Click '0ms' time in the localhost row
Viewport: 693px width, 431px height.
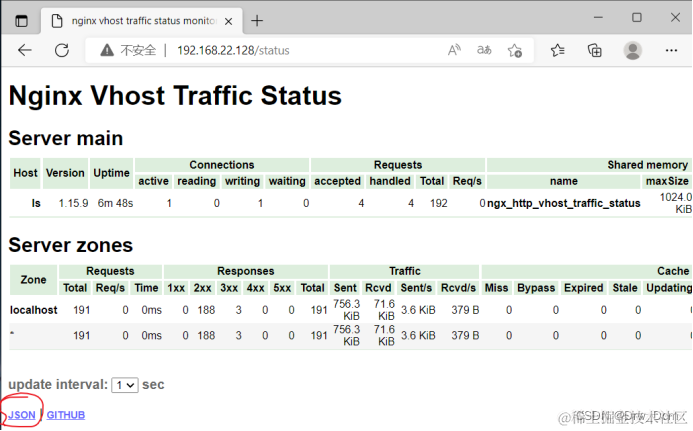tap(152, 310)
